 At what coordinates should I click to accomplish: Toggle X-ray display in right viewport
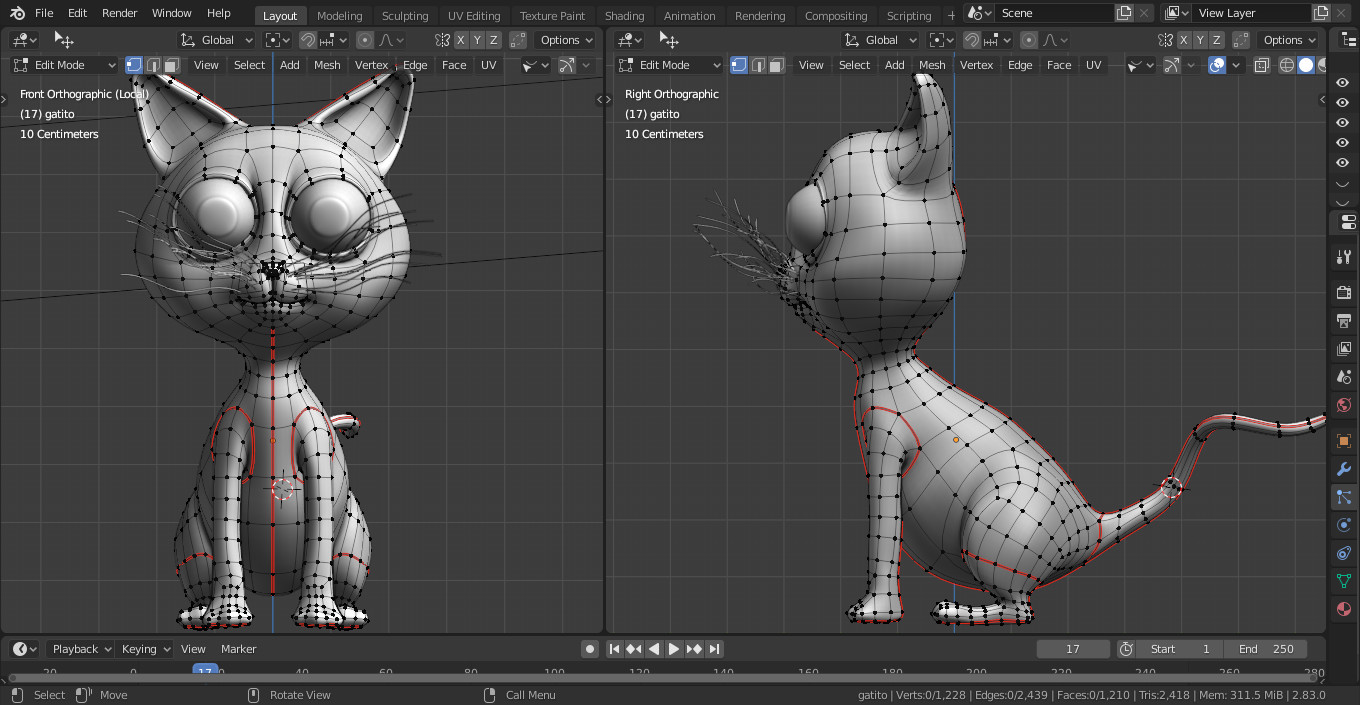tap(1262, 65)
